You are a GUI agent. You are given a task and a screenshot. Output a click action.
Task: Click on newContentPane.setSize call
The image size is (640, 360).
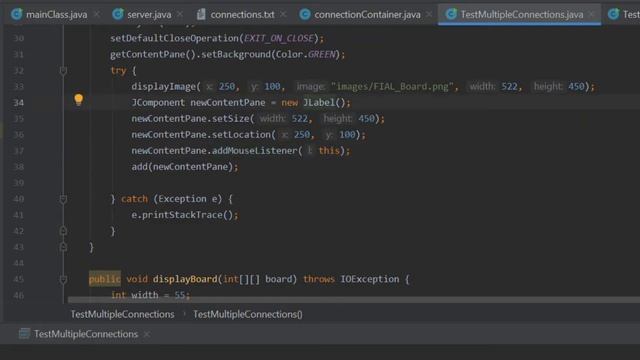pos(190,119)
